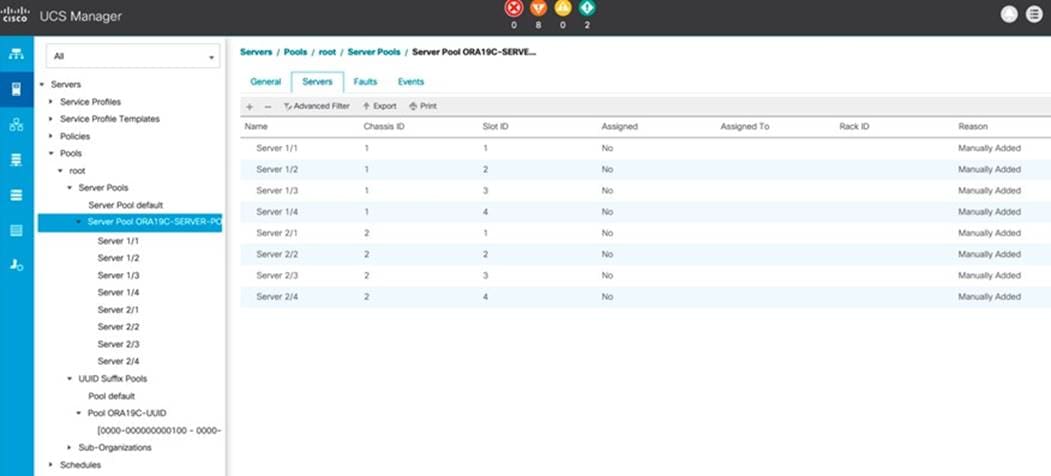Select the Server 1/2 table row
1051x476 pixels.
pyautogui.click(x=645, y=170)
